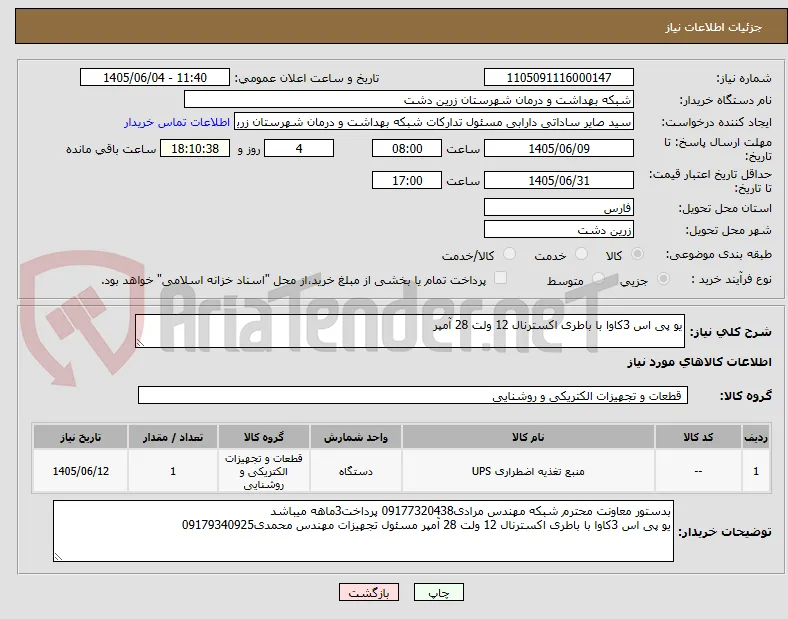Click the شماره نیاز field 1105091116000147

pos(559,77)
